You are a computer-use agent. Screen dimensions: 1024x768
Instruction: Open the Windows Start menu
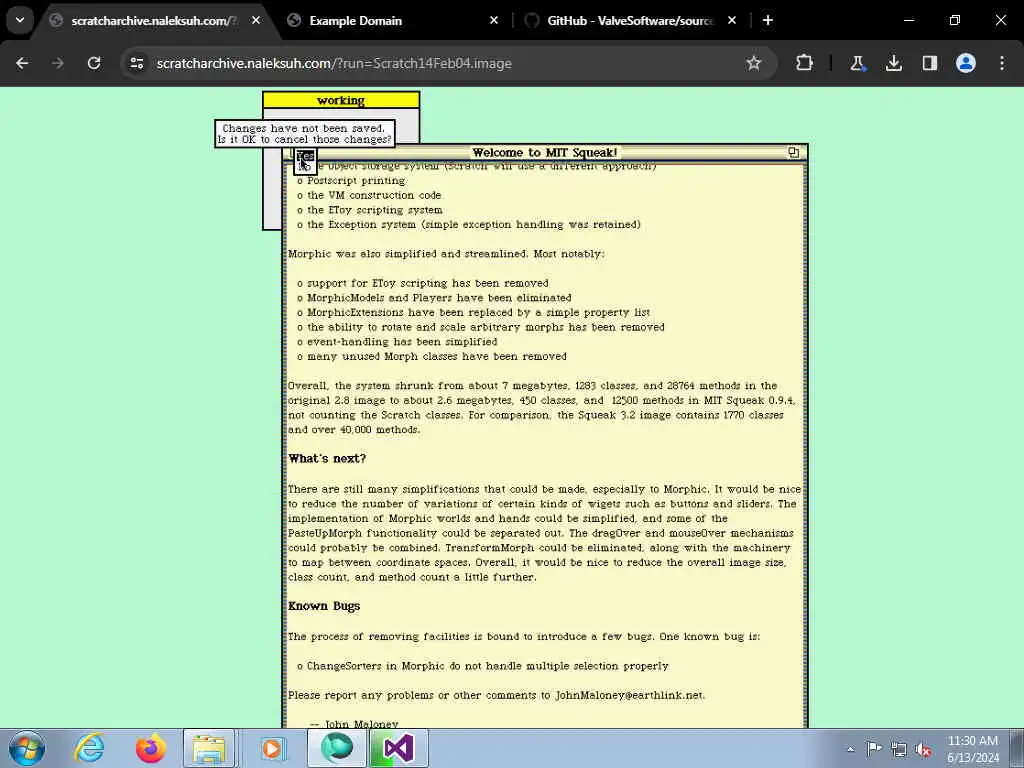[27, 748]
